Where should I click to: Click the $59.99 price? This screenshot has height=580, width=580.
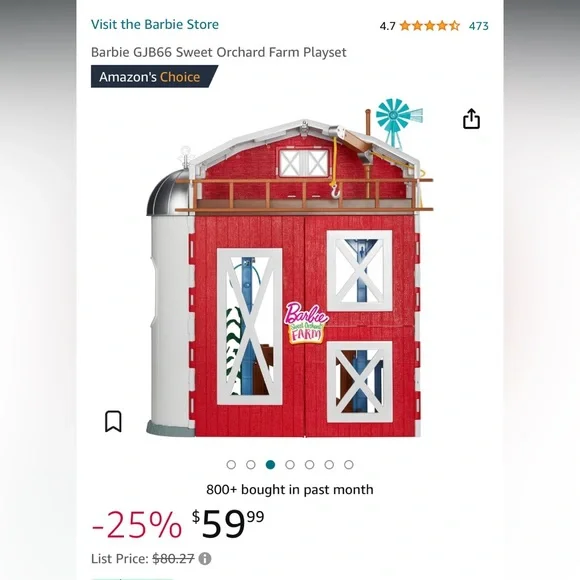[x=228, y=523]
